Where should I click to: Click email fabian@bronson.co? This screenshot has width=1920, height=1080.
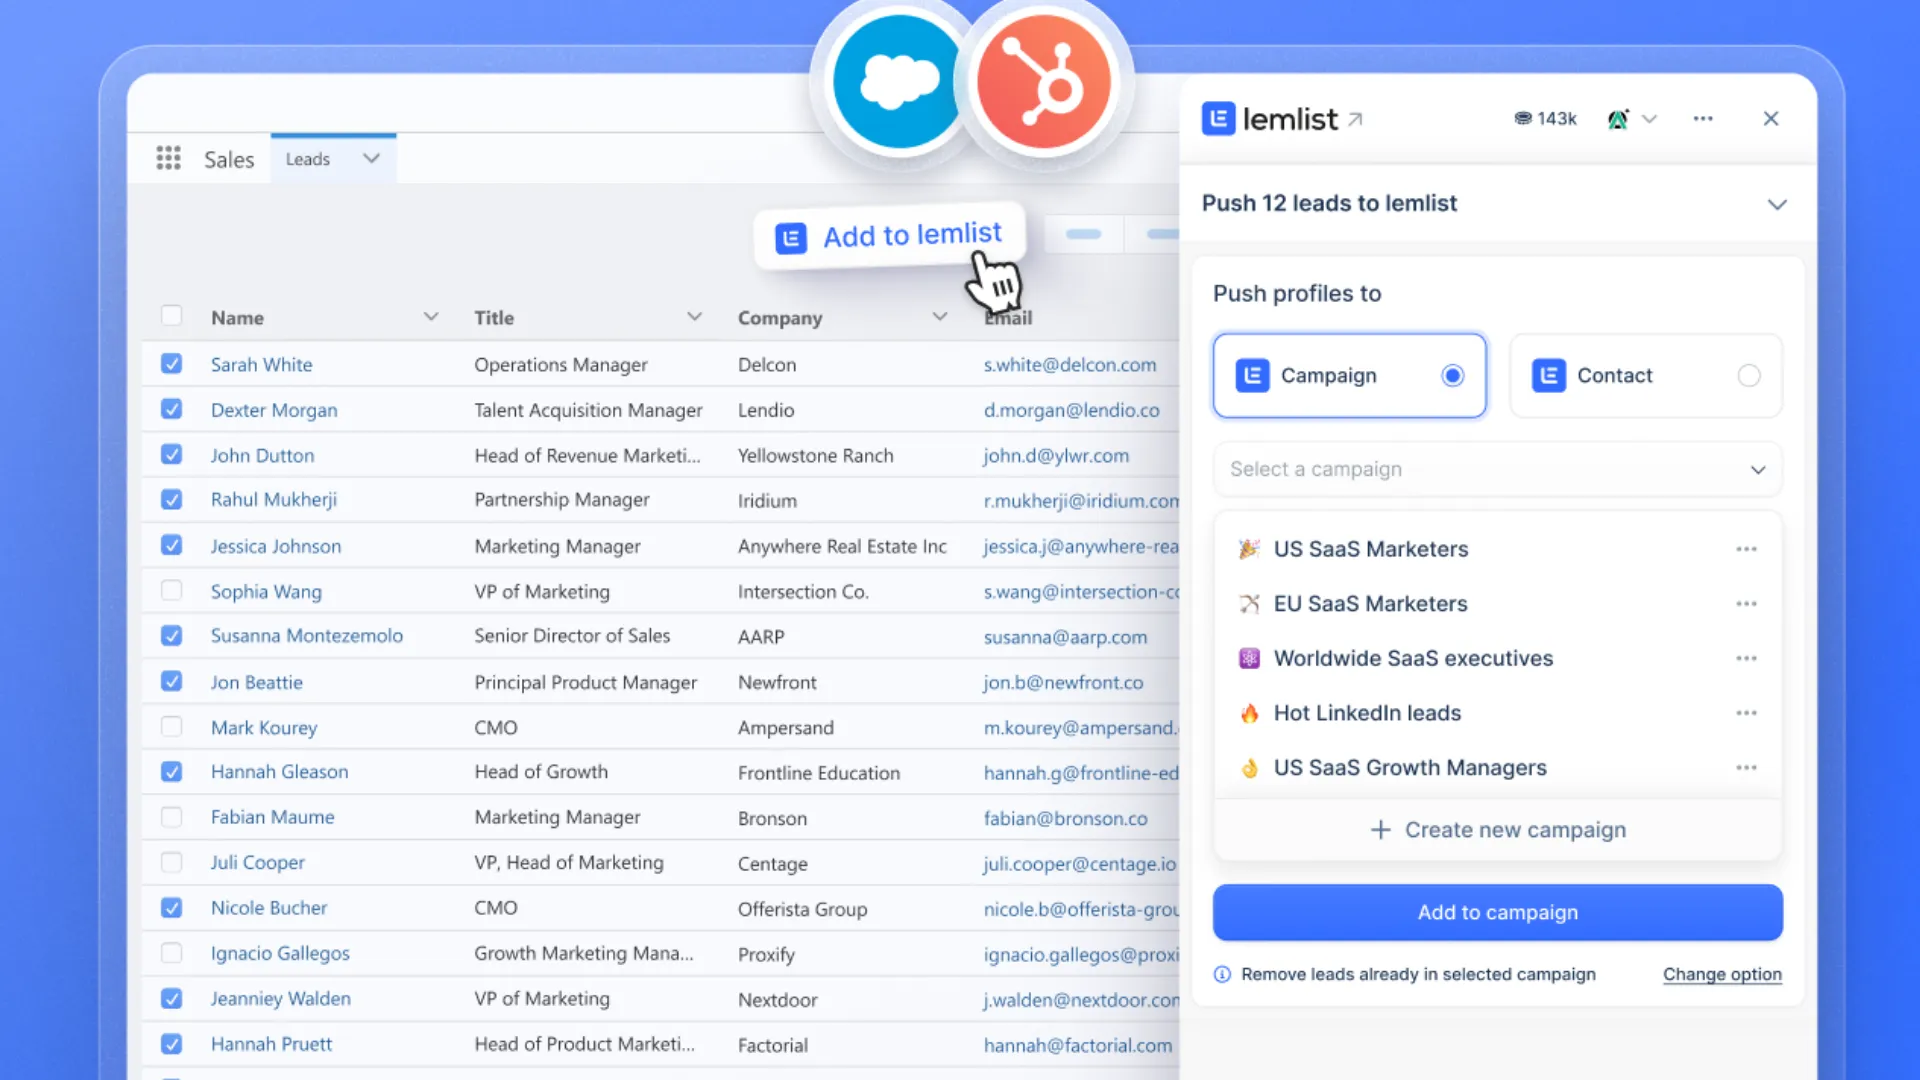(x=1065, y=818)
